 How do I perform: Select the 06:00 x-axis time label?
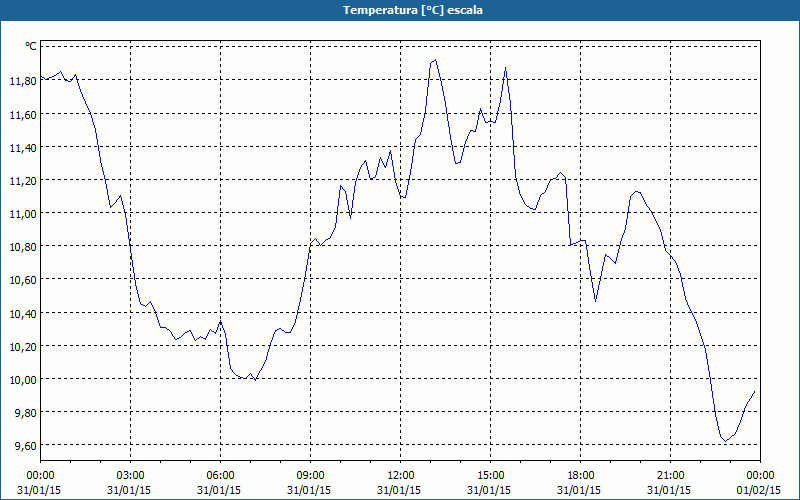(x=220, y=476)
